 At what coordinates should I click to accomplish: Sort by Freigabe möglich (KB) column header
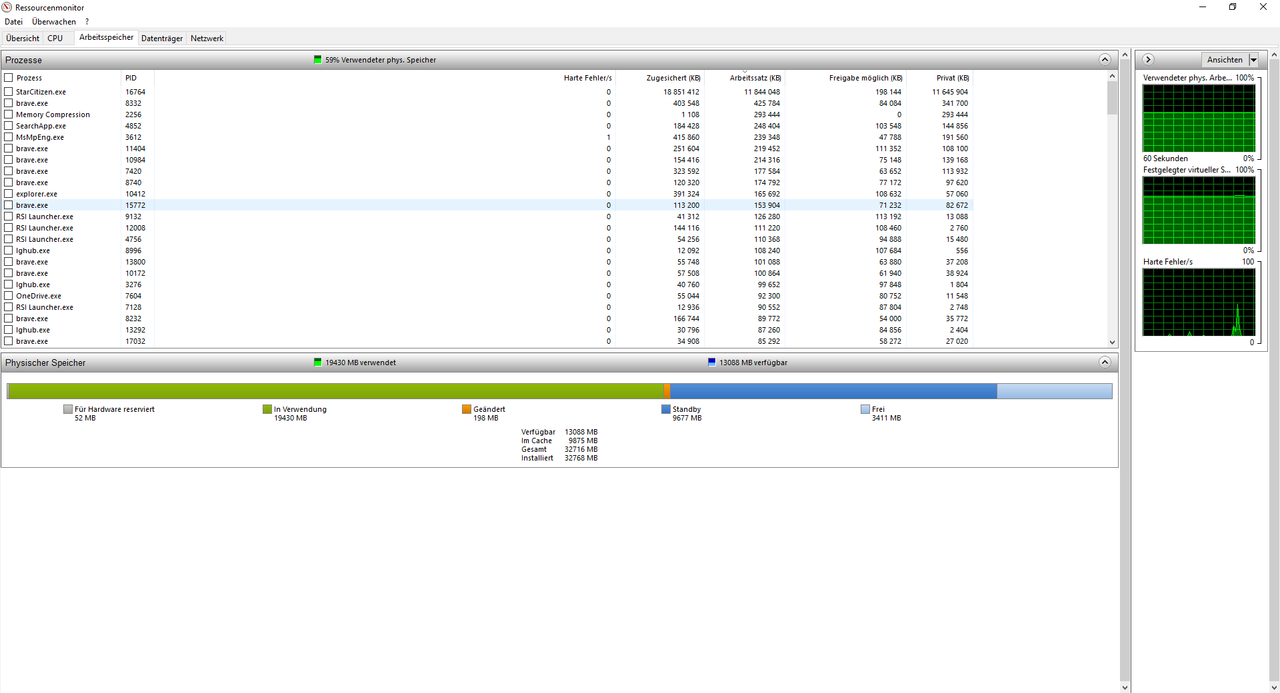tap(866, 78)
